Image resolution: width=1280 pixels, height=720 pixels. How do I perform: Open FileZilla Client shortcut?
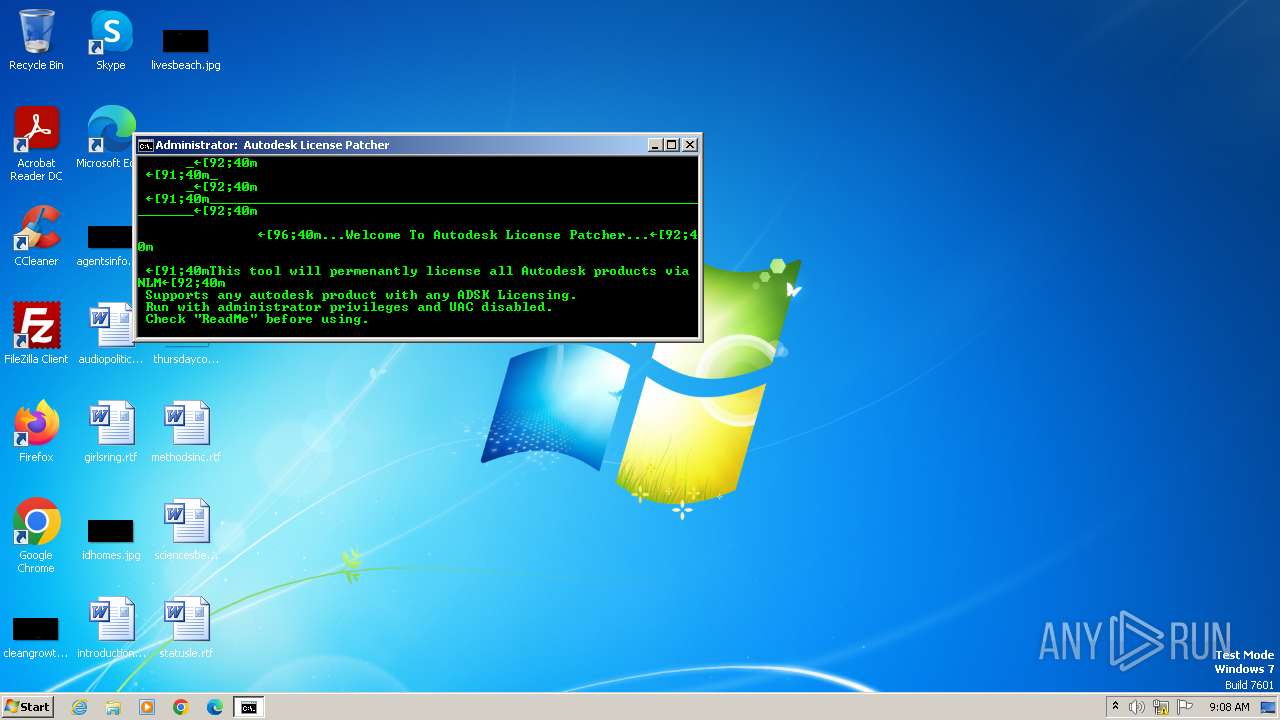[36, 334]
